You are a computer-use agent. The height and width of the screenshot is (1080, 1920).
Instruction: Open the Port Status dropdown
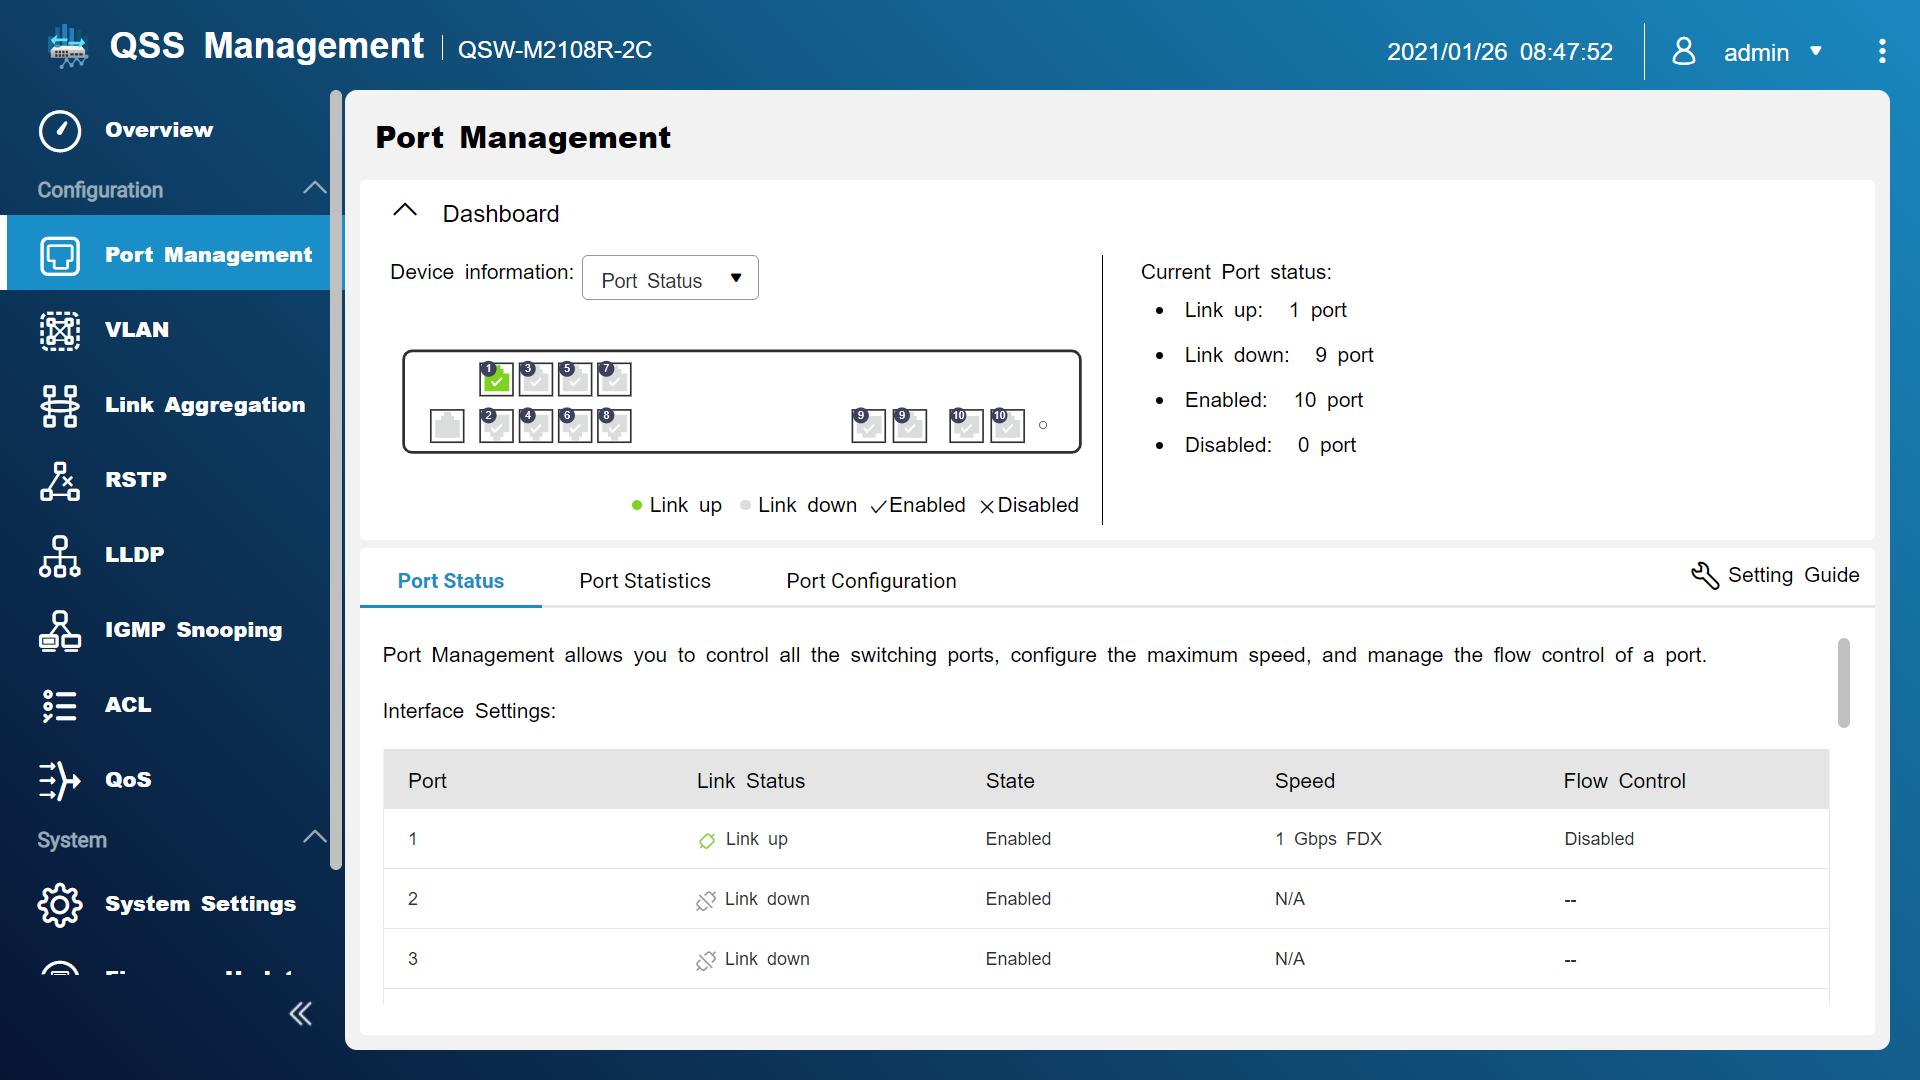click(x=670, y=279)
